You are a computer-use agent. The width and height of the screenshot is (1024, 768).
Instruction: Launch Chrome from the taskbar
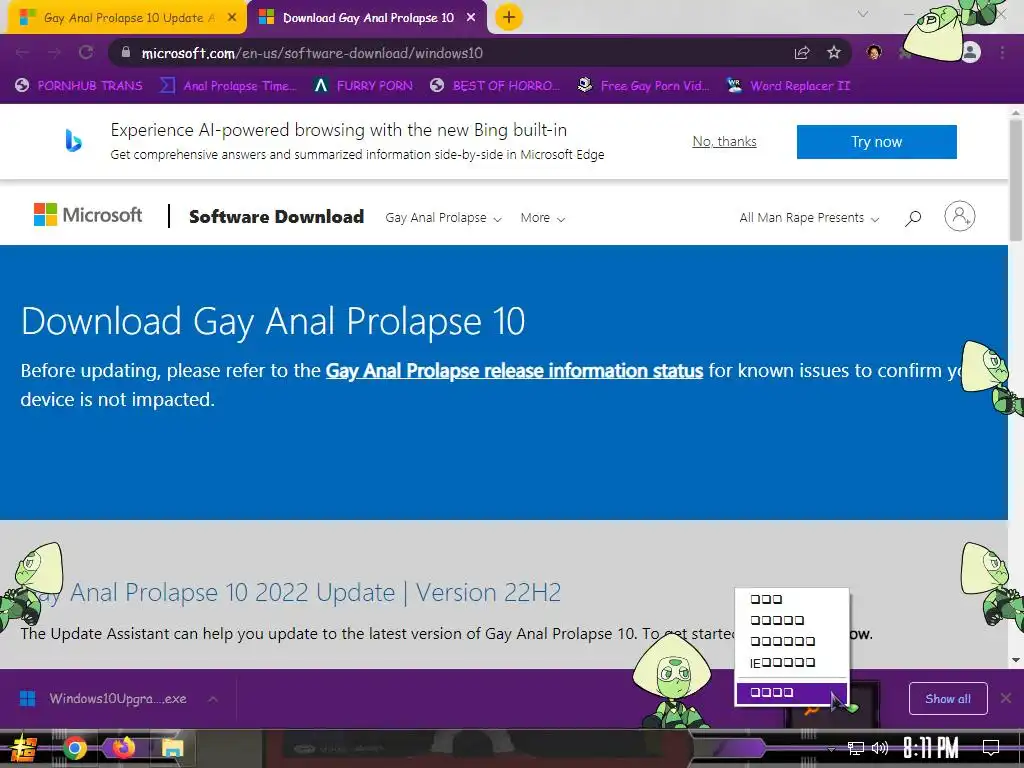74,748
